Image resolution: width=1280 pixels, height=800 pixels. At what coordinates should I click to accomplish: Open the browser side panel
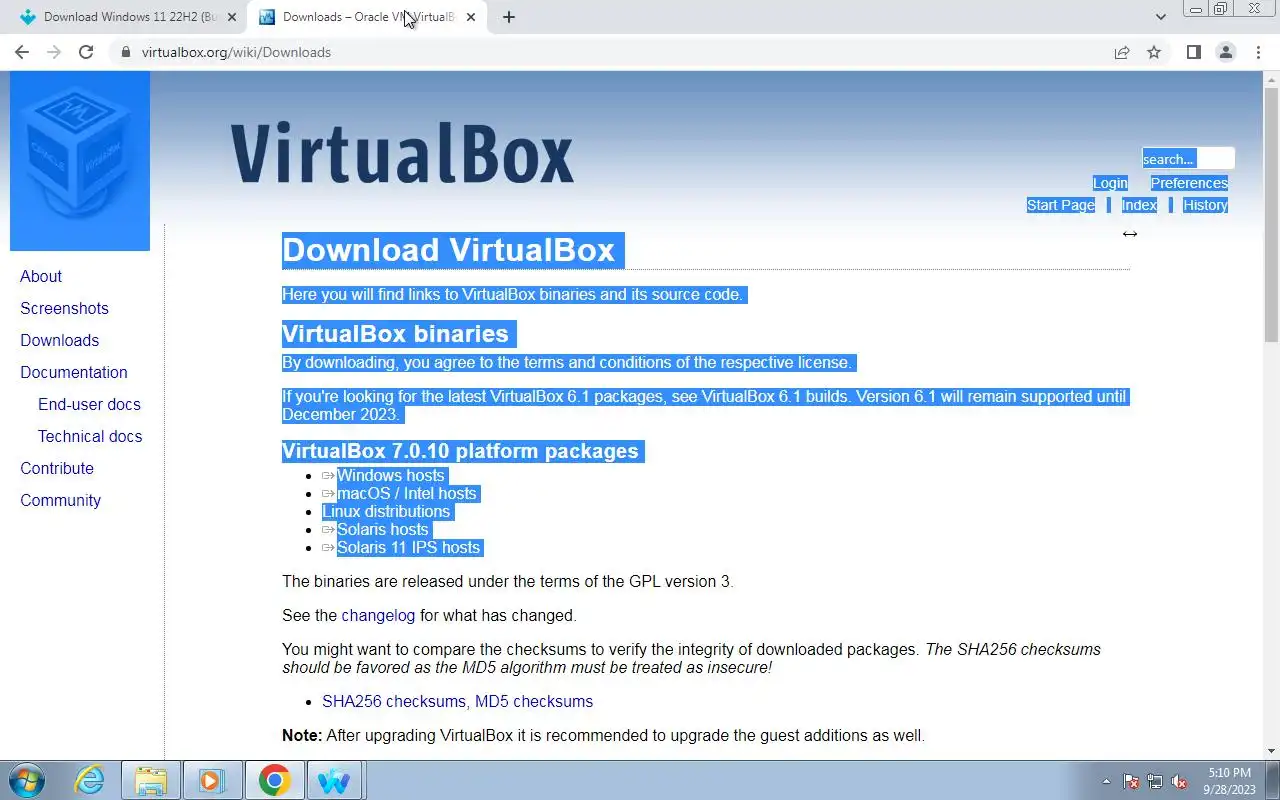(x=1193, y=52)
